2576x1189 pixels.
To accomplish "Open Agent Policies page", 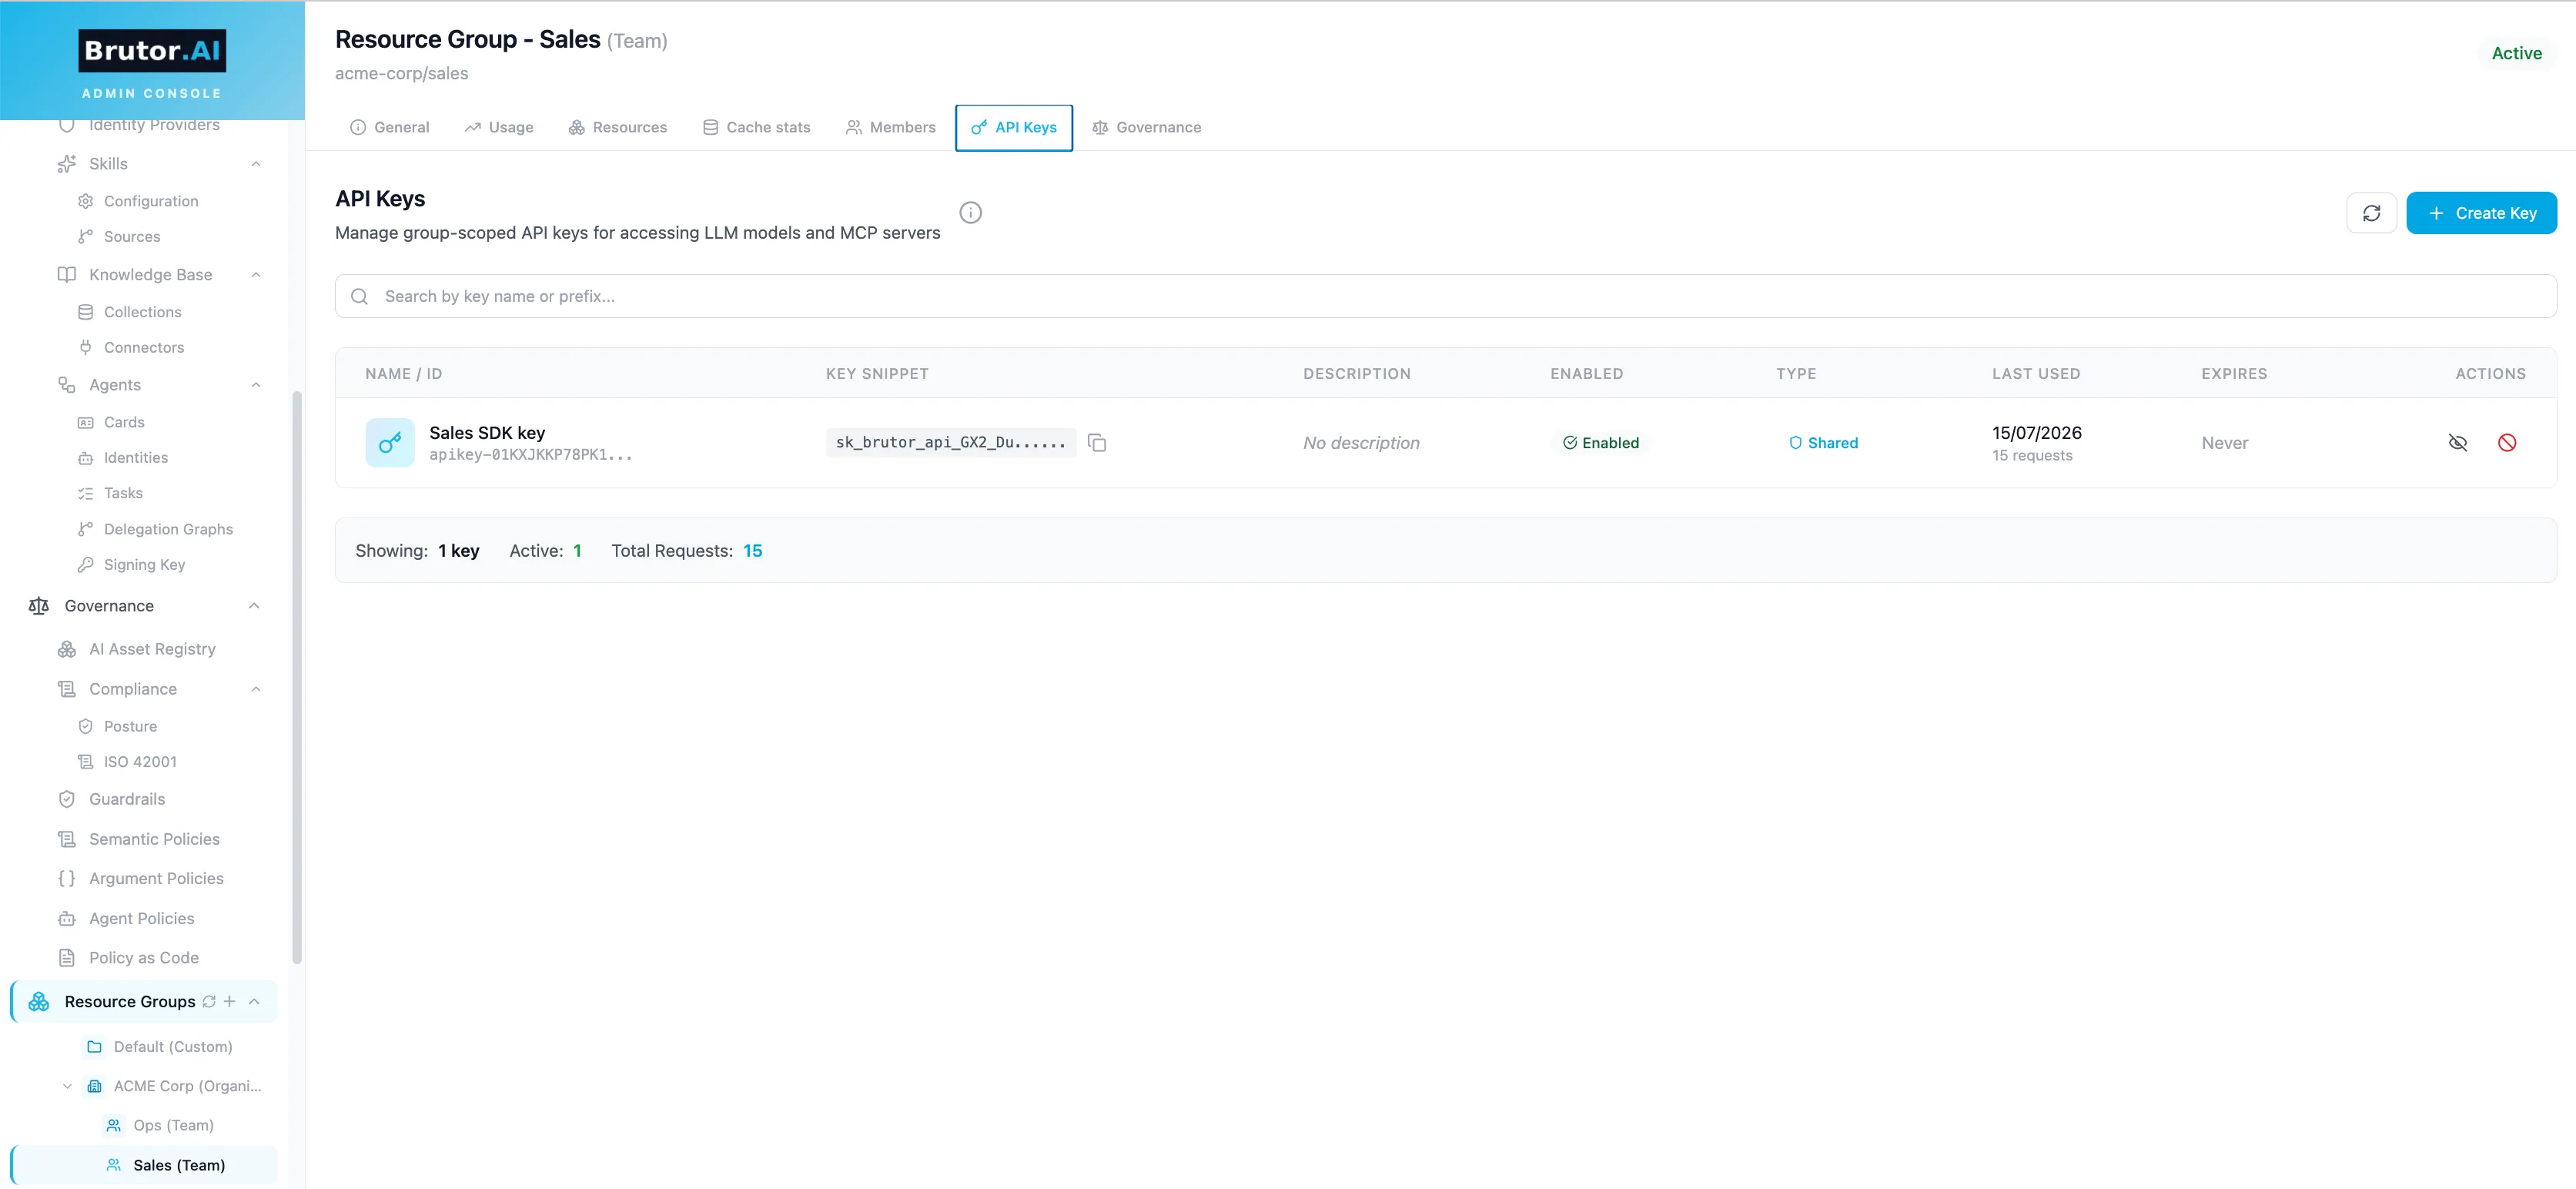I will tap(141, 918).
